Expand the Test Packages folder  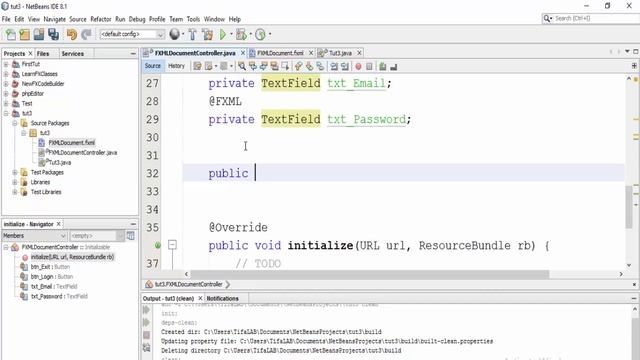(15, 172)
